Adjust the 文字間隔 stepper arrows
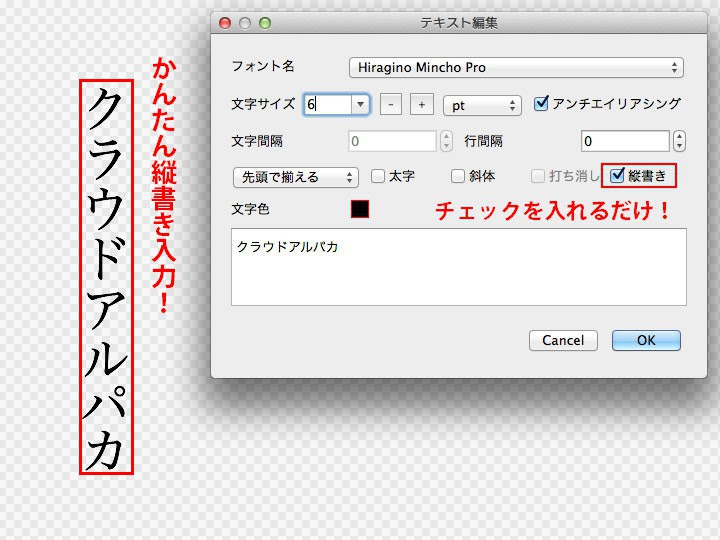Viewport: 720px width, 540px height. 446,141
